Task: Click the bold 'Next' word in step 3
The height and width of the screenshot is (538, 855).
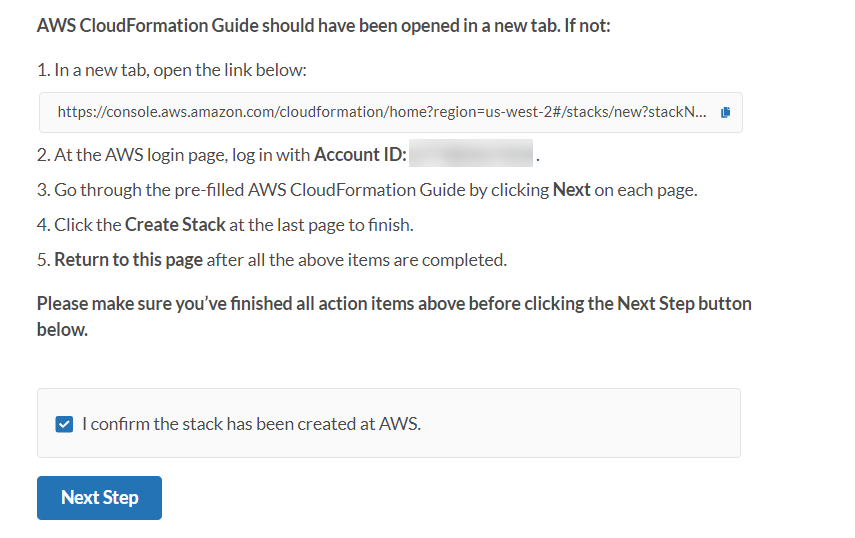Action: [571, 190]
